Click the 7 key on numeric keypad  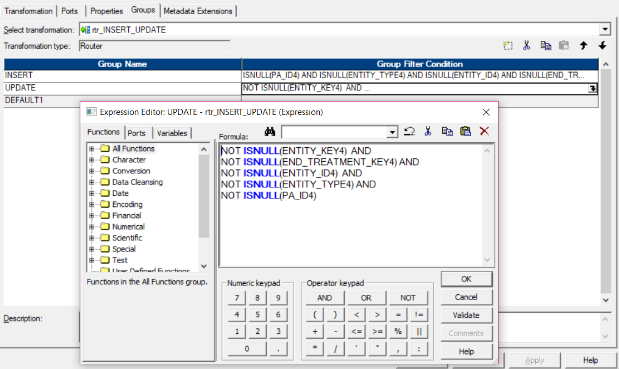coord(237,298)
